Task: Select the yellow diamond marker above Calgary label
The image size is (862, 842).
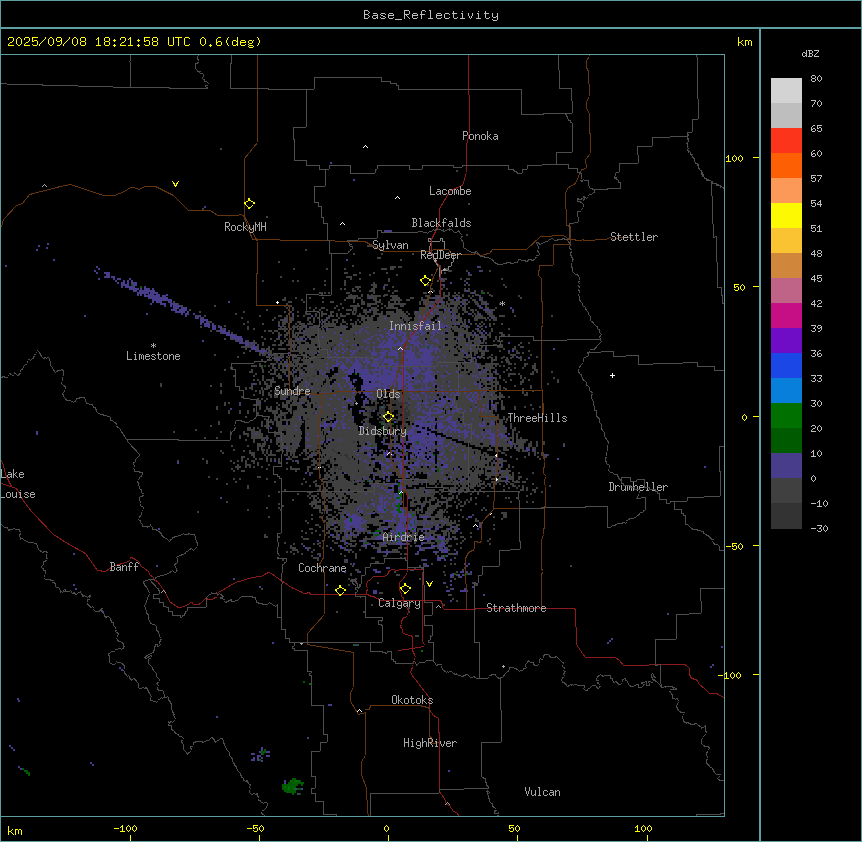Action: point(405,589)
